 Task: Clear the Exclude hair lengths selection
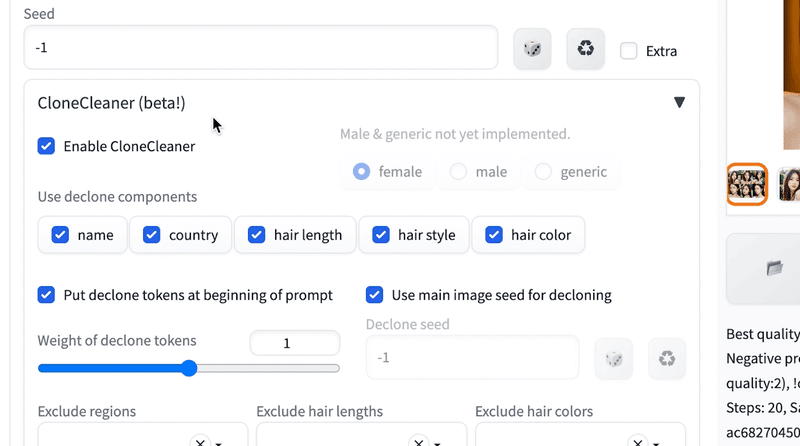[x=420, y=441]
